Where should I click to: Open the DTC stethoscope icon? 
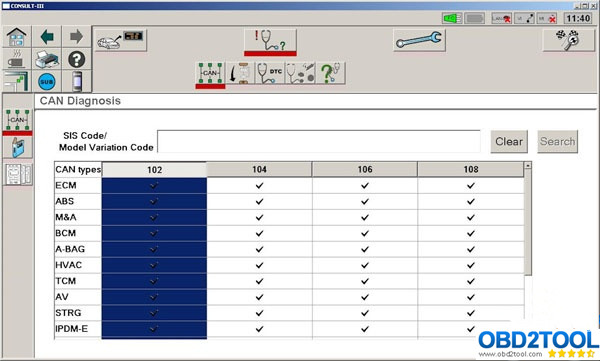[x=270, y=73]
